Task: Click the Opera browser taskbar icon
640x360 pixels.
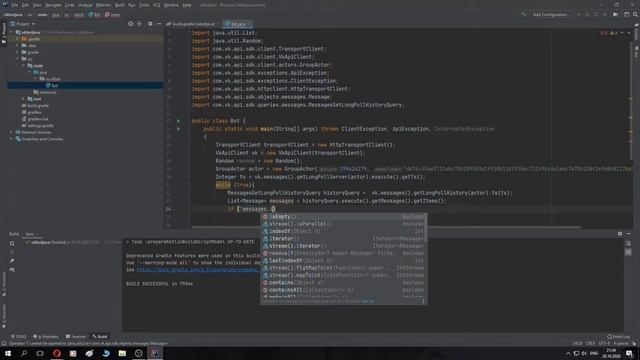Action: pyautogui.click(x=57, y=353)
